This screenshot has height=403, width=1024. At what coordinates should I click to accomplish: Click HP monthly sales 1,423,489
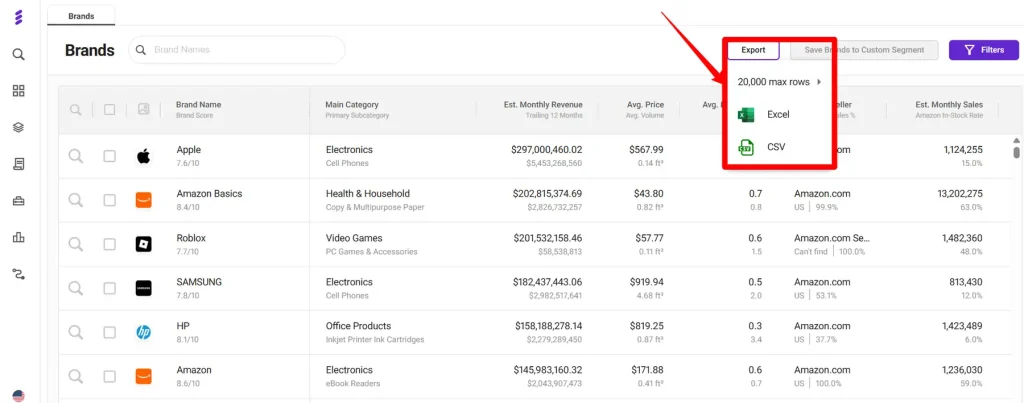point(963,325)
